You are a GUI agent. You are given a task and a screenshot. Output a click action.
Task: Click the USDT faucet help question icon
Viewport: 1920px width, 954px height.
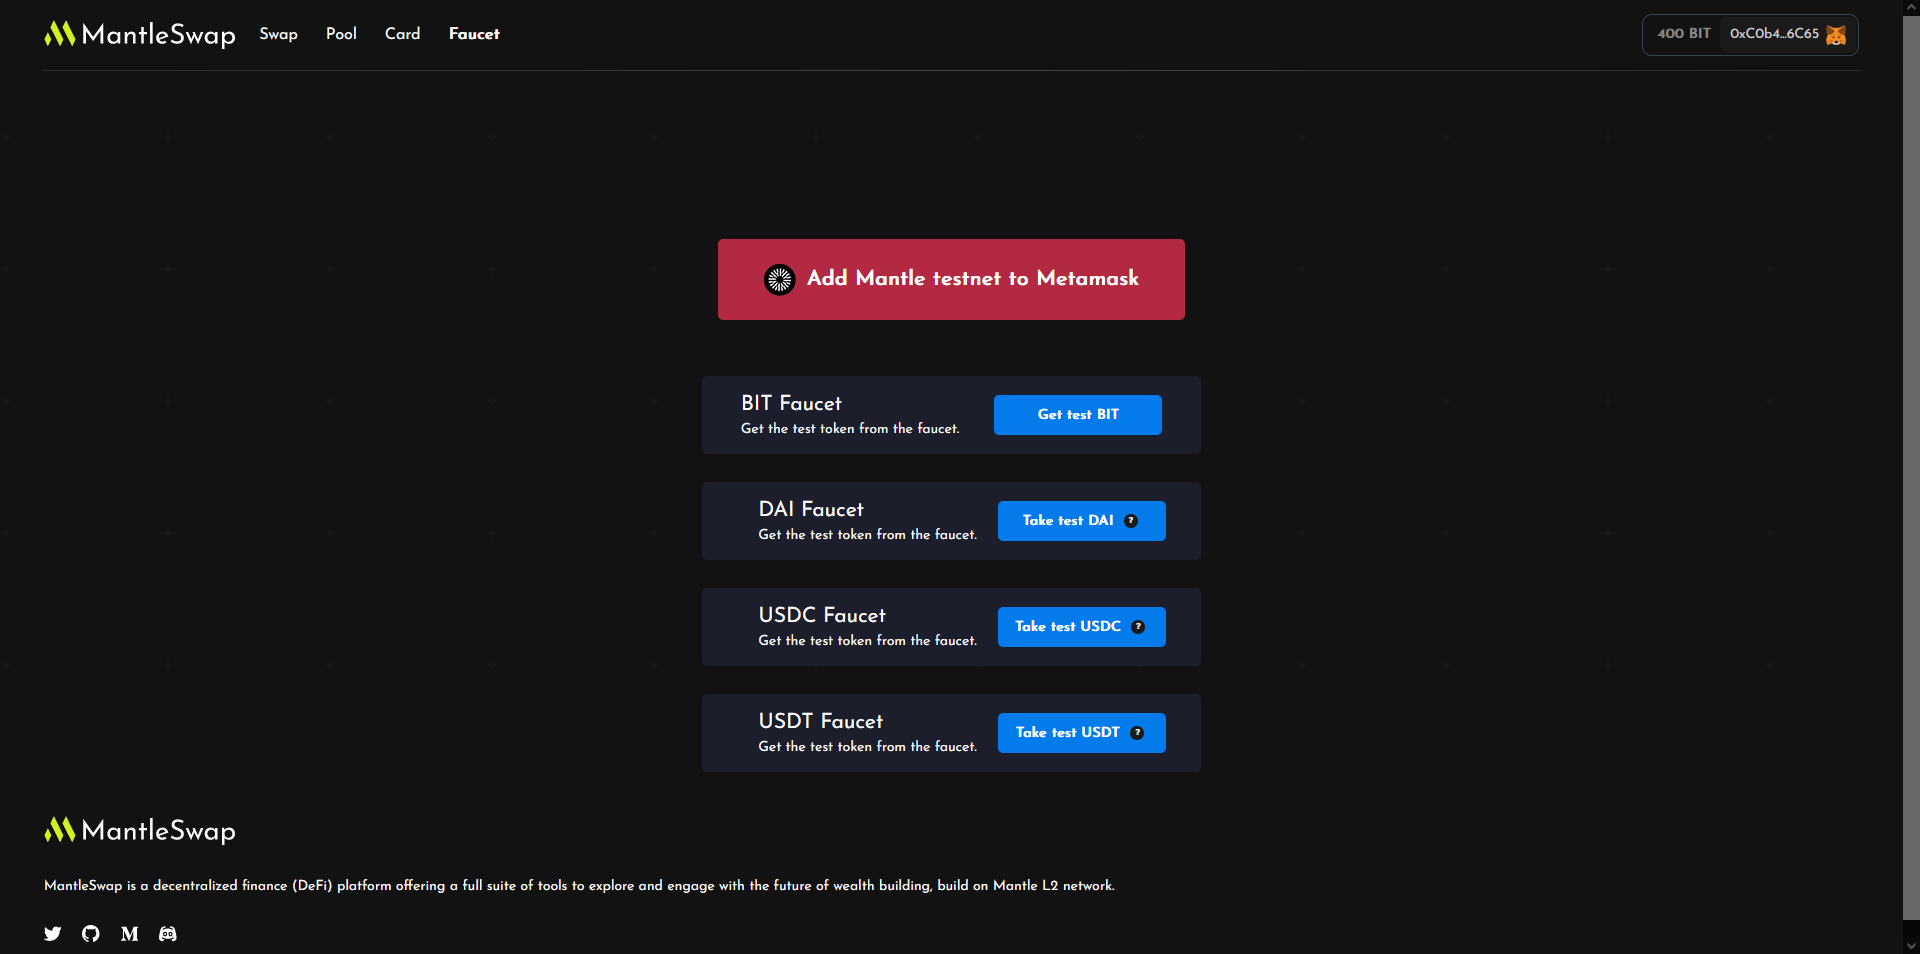[1137, 733]
